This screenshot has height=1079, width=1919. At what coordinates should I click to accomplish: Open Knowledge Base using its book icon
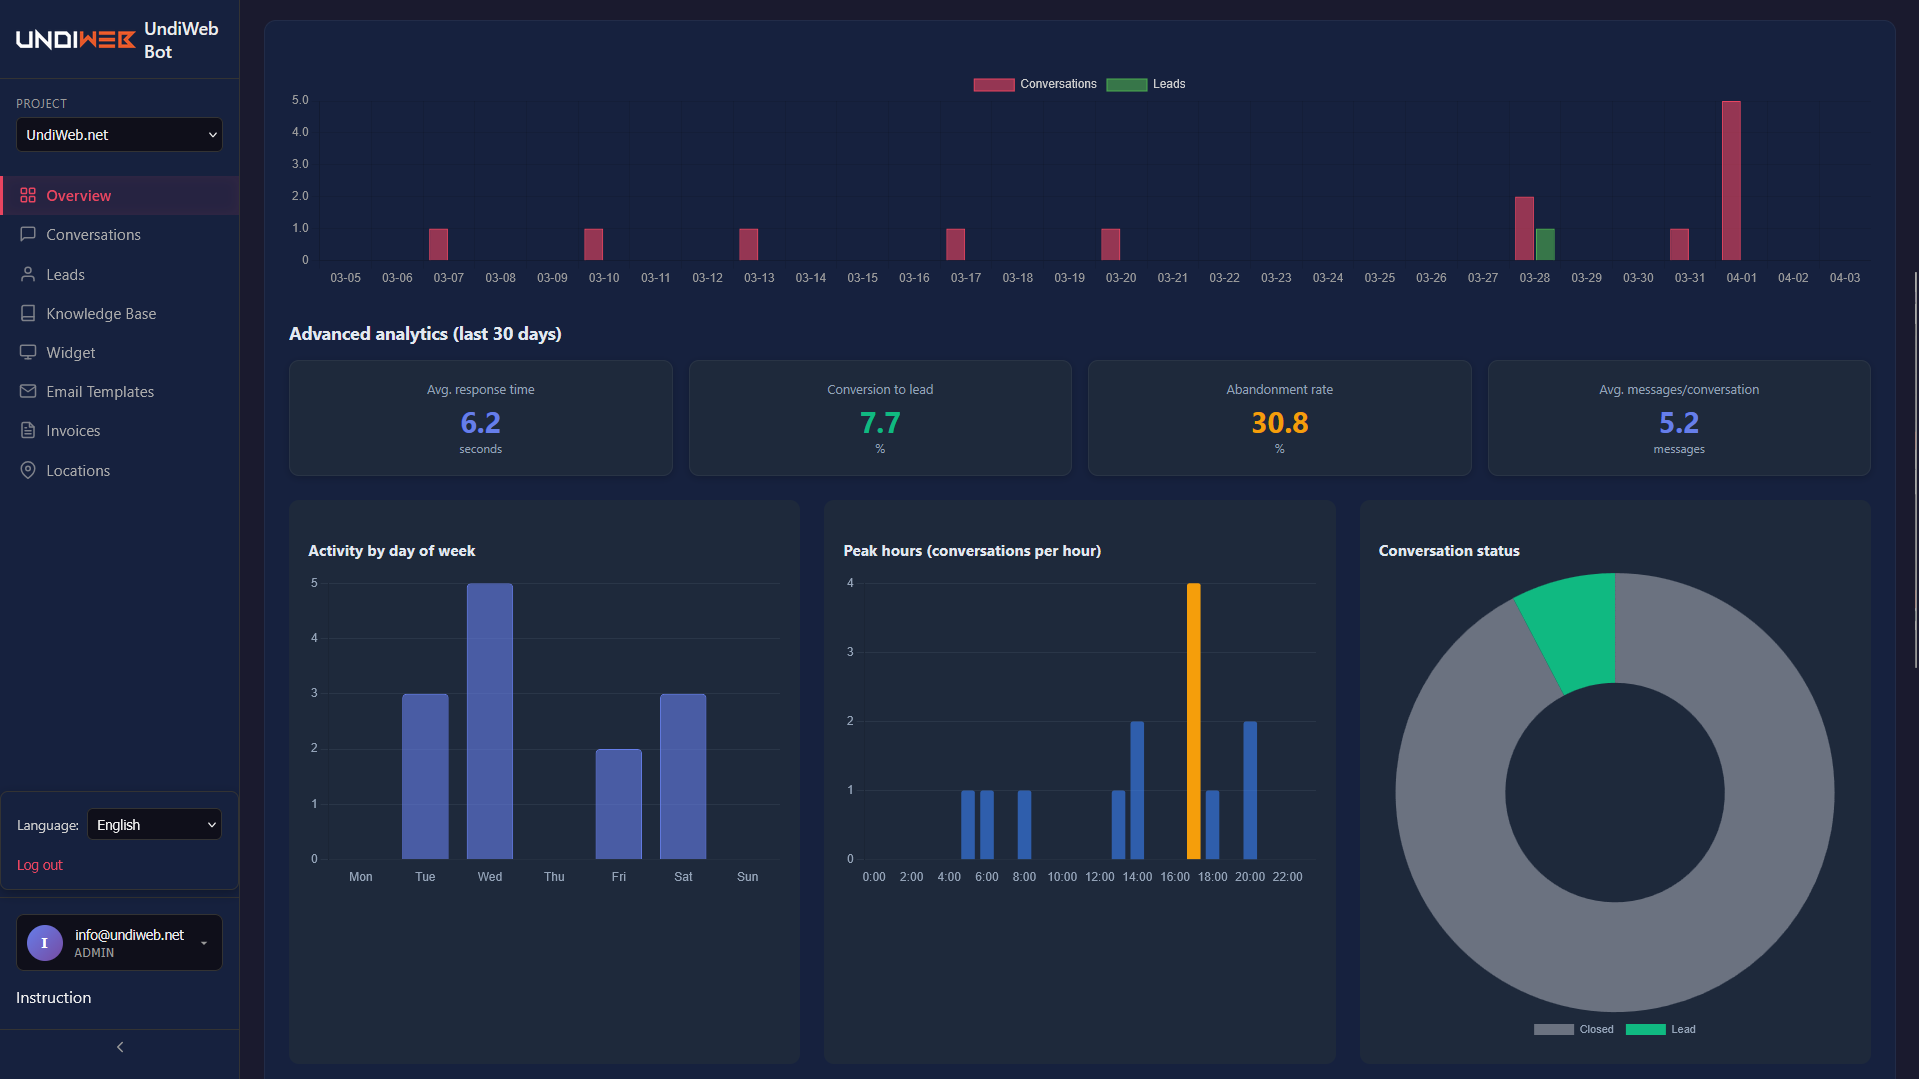click(x=27, y=313)
